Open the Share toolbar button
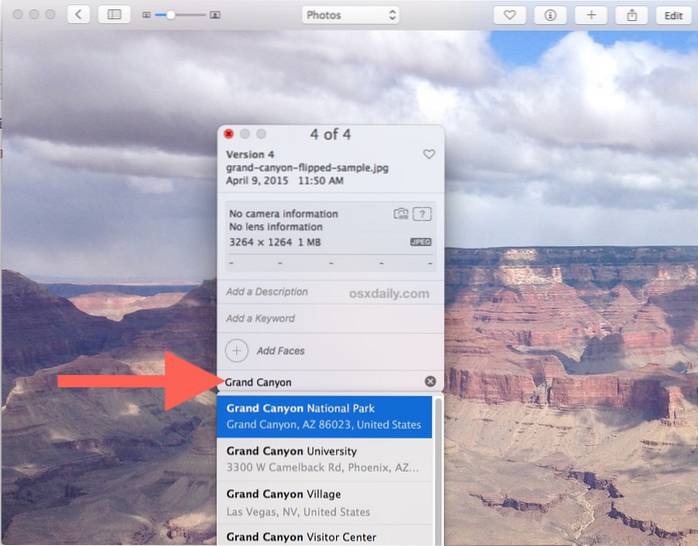This screenshot has height=546, width=698. (631, 15)
